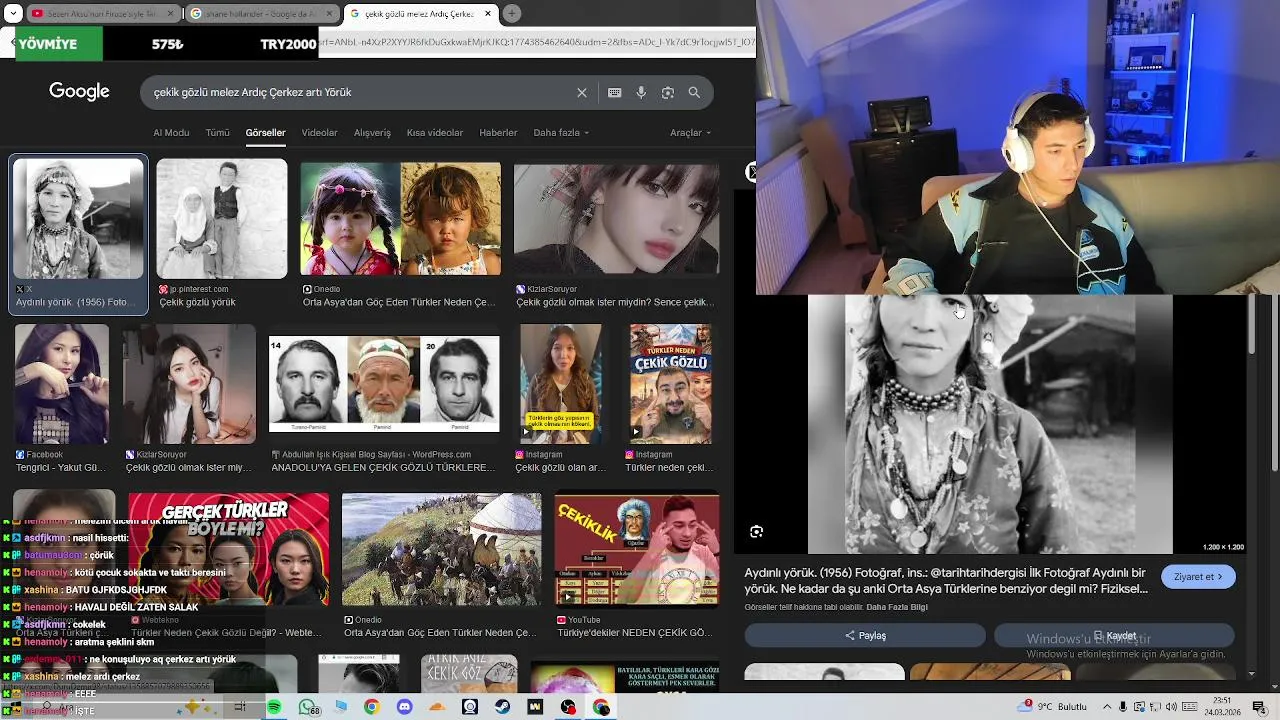Viewport: 1280px width, 720px height.
Task: Click the Webtekno source label
Action: pyautogui.click(x=160, y=619)
